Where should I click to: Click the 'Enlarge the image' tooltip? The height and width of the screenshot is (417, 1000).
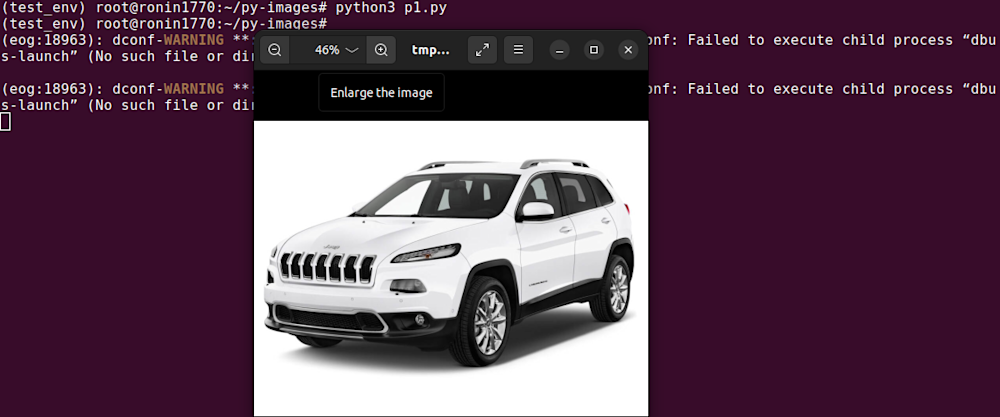tap(381, 92)
